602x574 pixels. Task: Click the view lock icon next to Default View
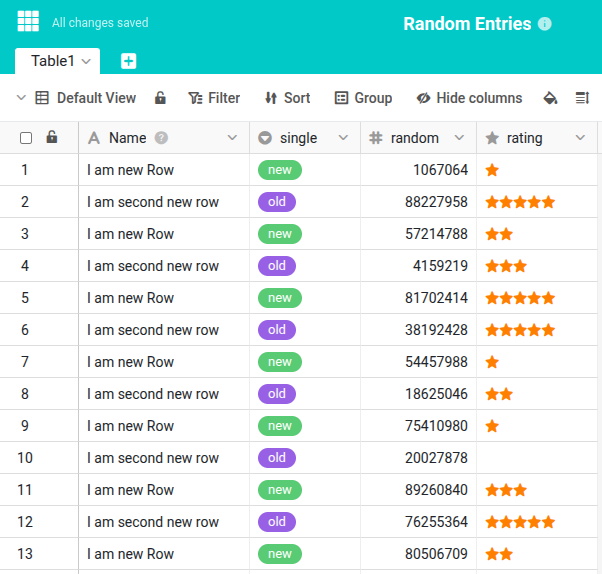[x=160, y=98]
